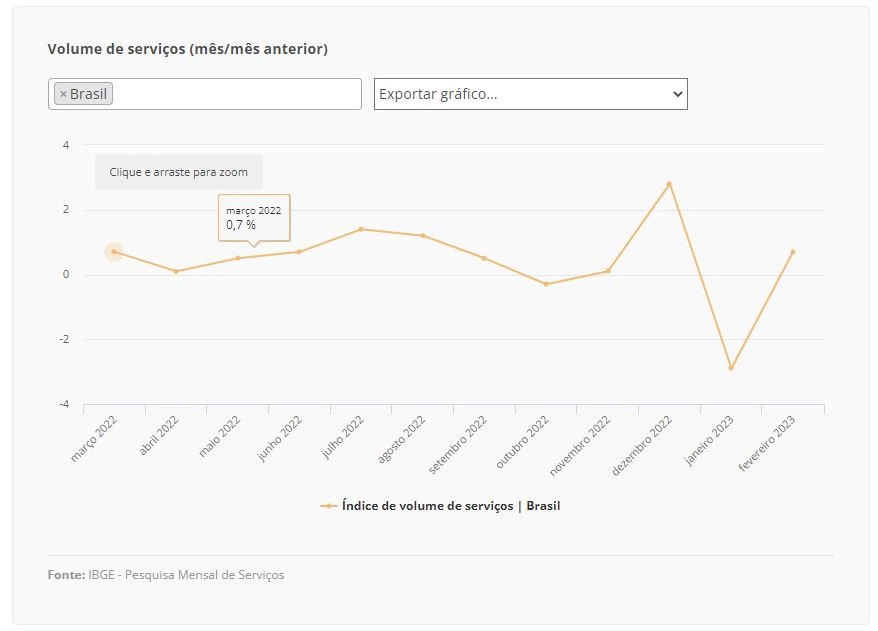This screenshot has height=631, width=878.
Task: Open the Exportar gráfico dropdown
Action: pyautogui.click(x=530, y=94)
